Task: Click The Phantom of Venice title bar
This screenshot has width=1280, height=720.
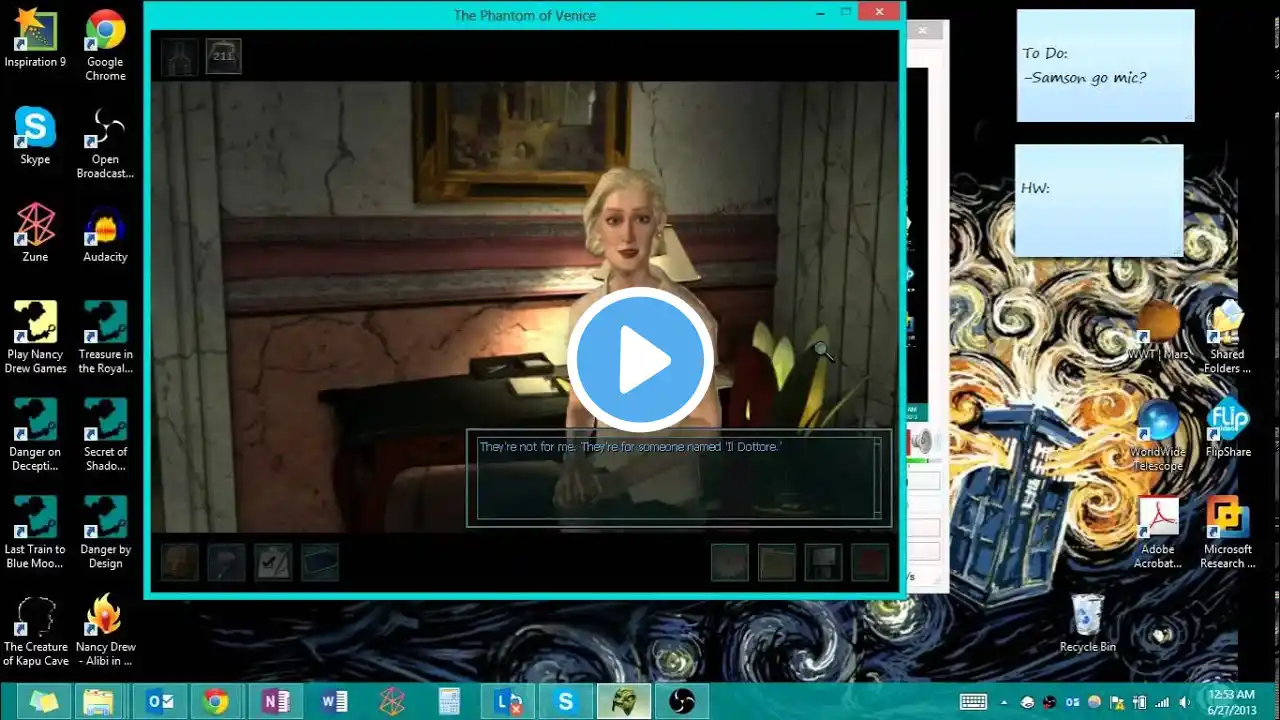Action: coord(524,14)
